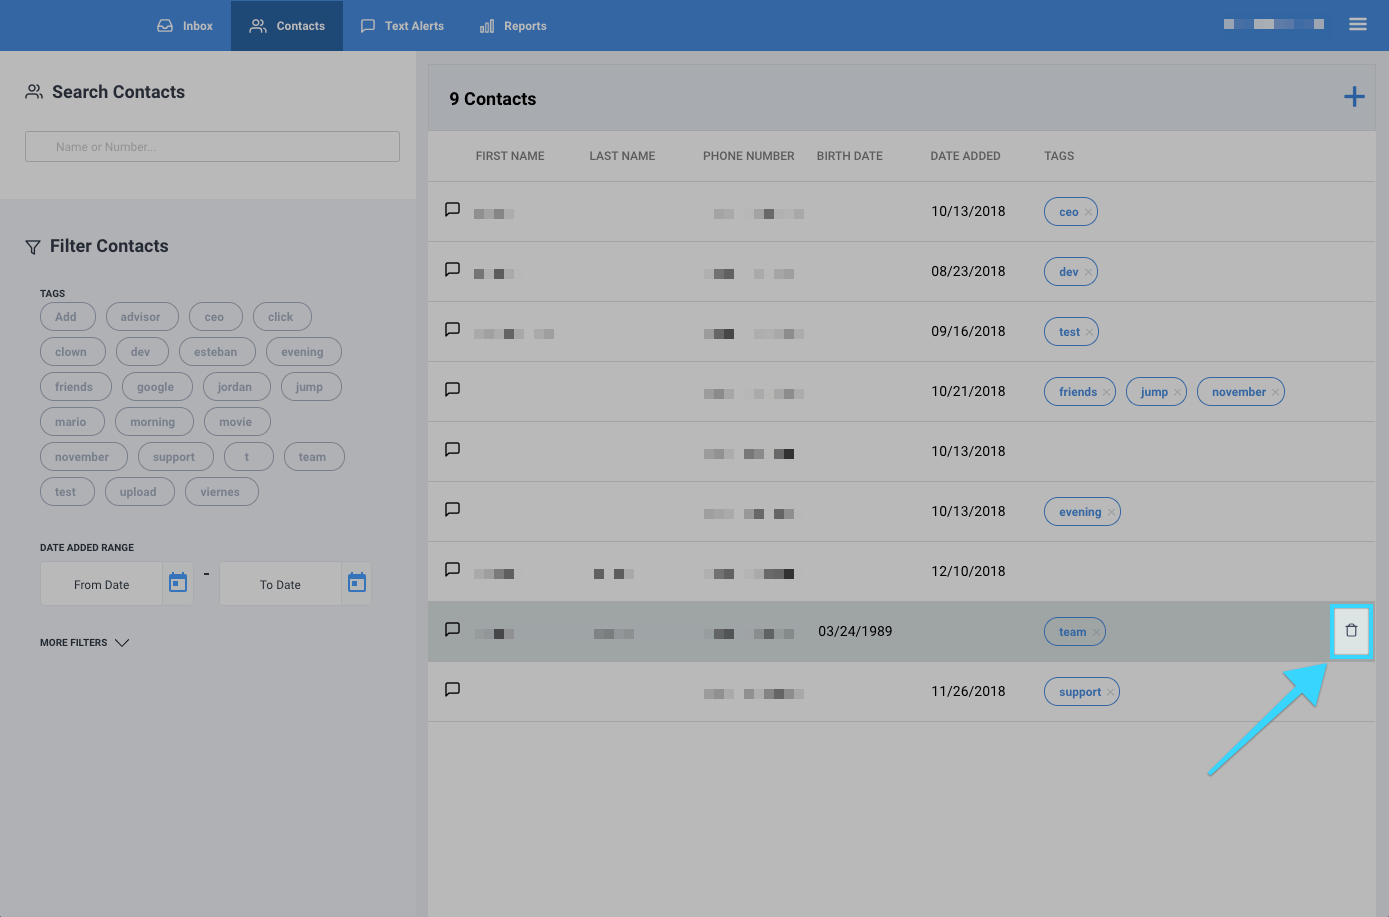
Task: Filter by the advisor tag
Action: point(142,317)
